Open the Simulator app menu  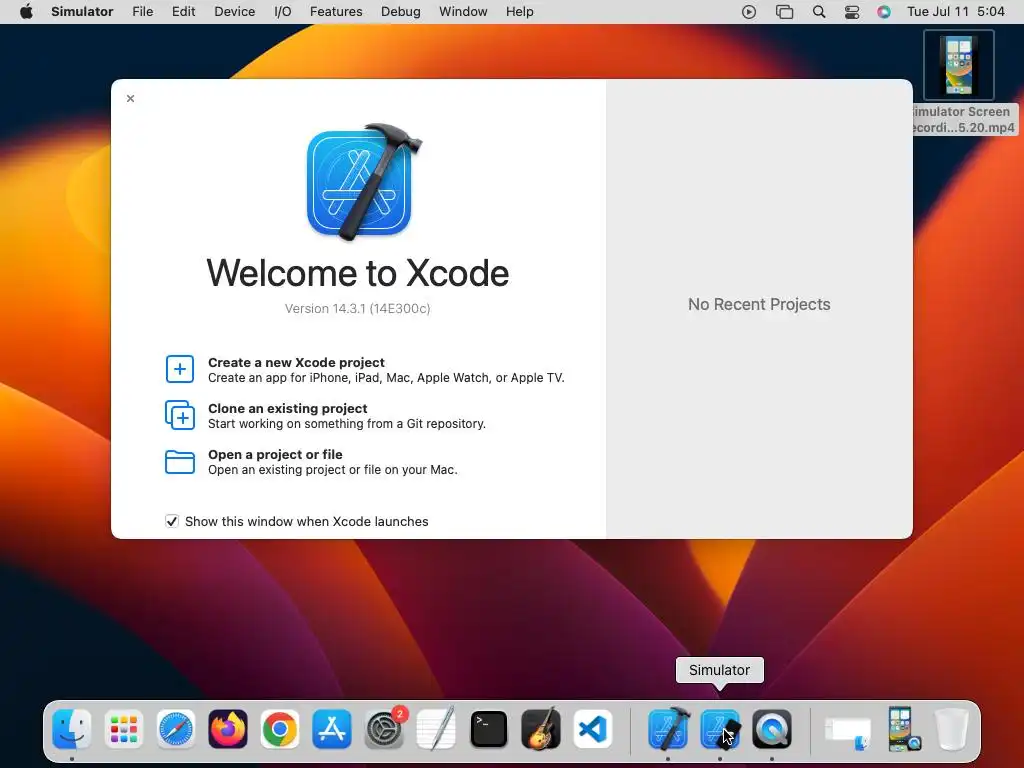pyautogui.click(x=82, y=12)
